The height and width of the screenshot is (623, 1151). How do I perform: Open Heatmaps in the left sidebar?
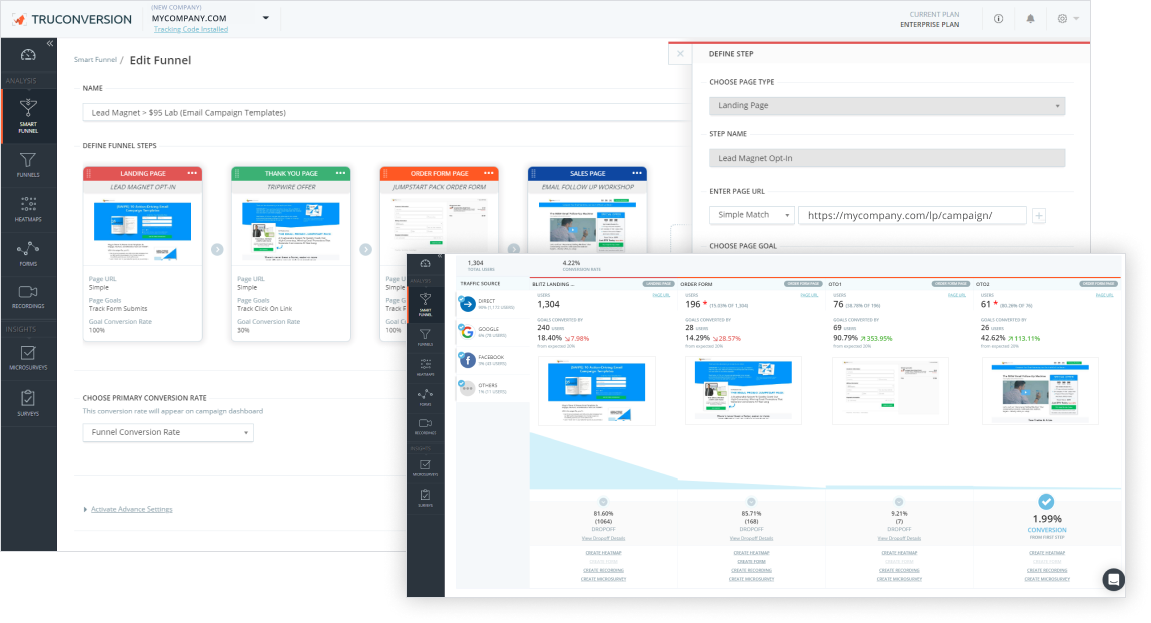tap(28, 208)
